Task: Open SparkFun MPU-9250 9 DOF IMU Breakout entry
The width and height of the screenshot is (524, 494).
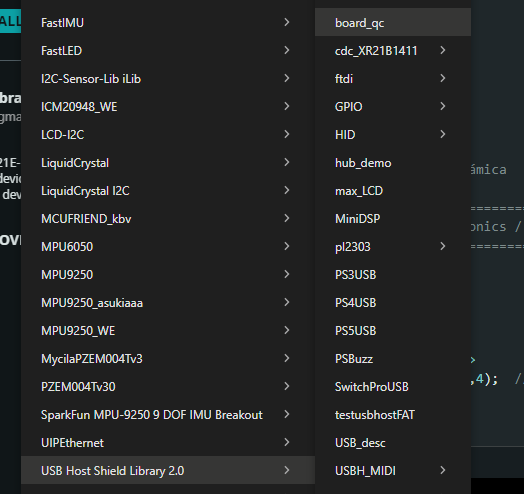Action: [x=168, y=415]
